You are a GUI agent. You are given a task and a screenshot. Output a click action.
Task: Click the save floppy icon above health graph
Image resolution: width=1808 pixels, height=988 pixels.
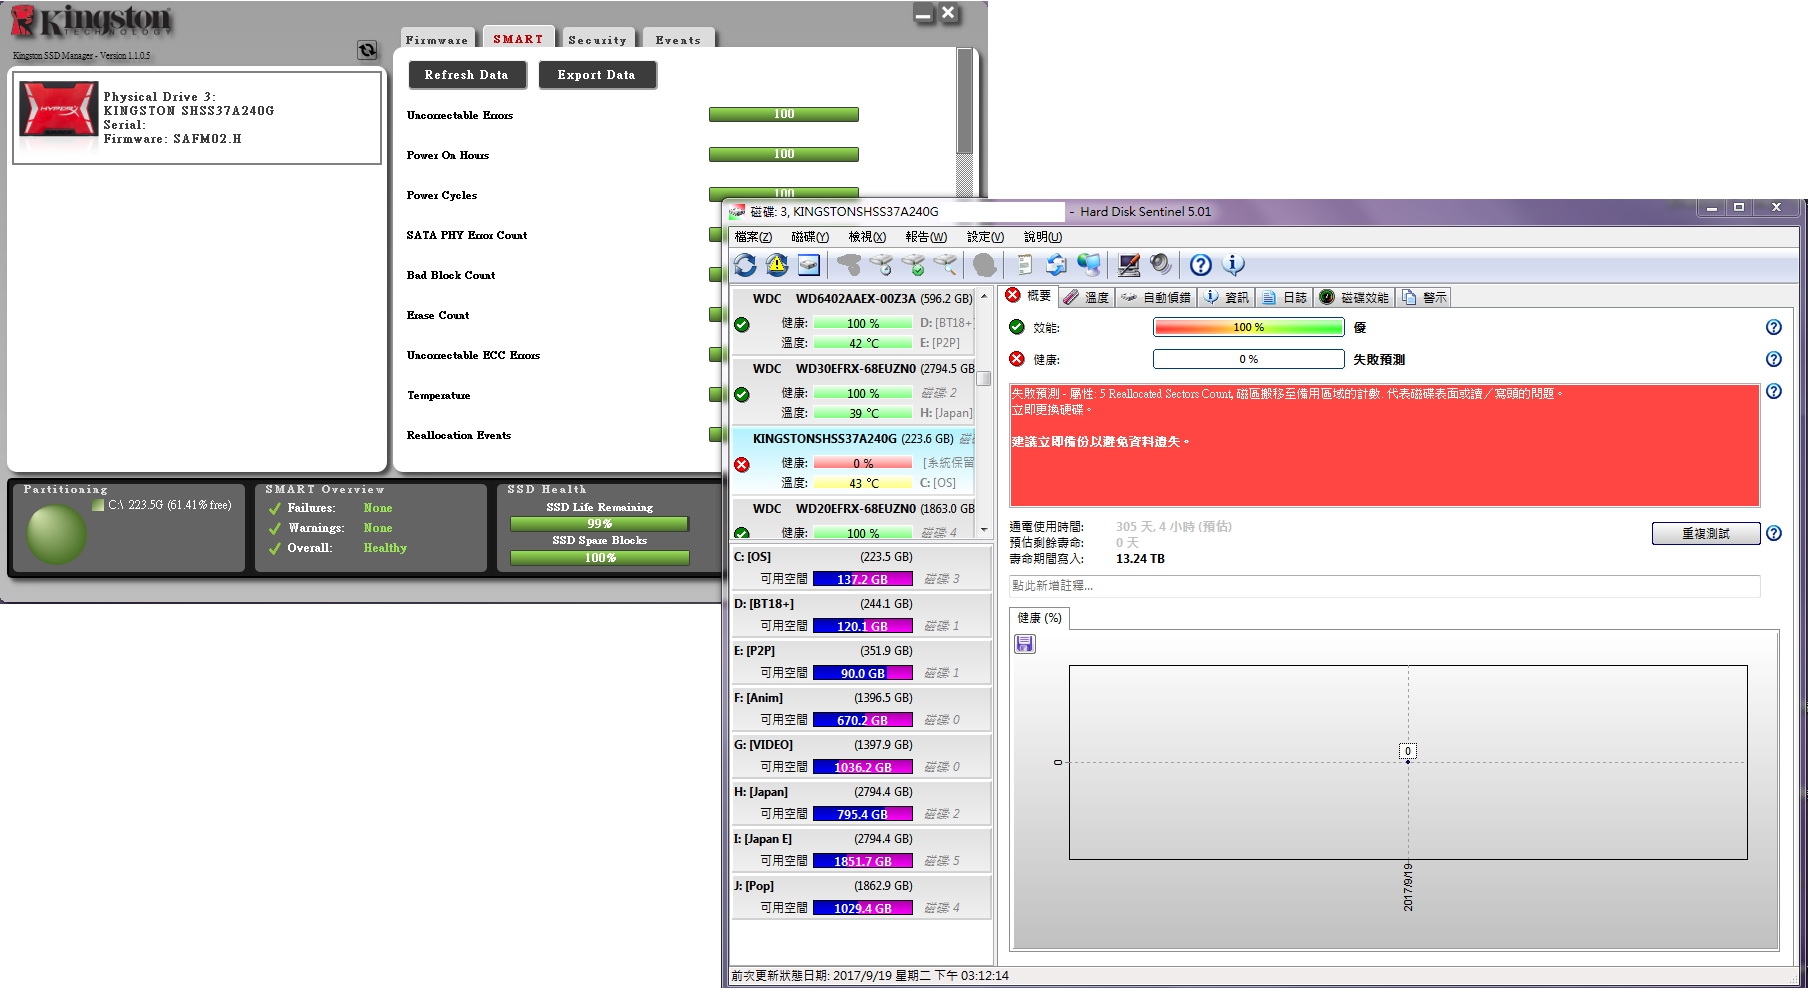pos(1025,644)
